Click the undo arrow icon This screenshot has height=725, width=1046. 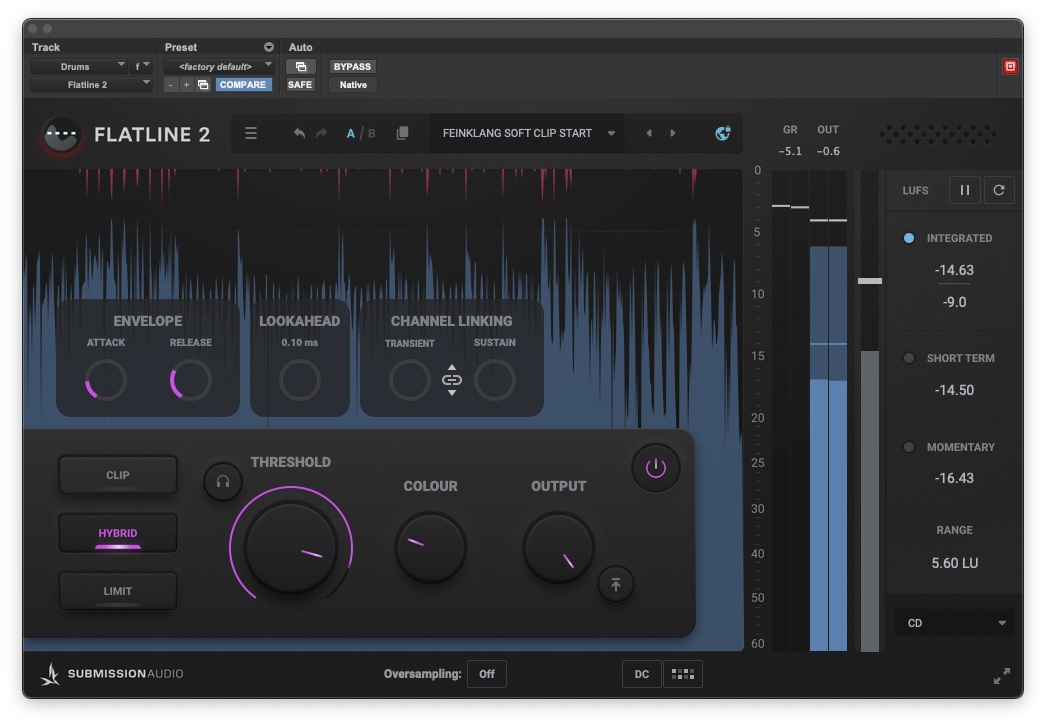[x=299, y=133]
